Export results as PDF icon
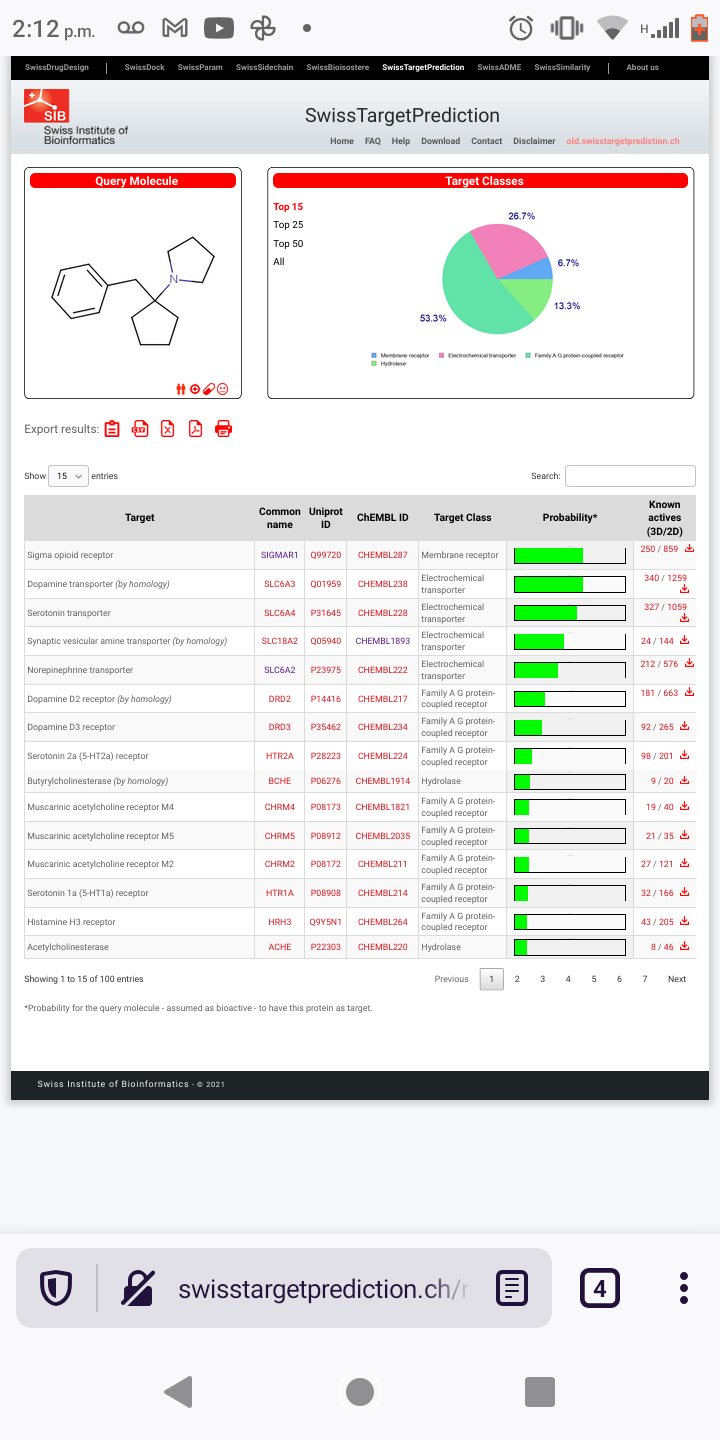Viewport: 720px width, 1440px height. point(196,429)
